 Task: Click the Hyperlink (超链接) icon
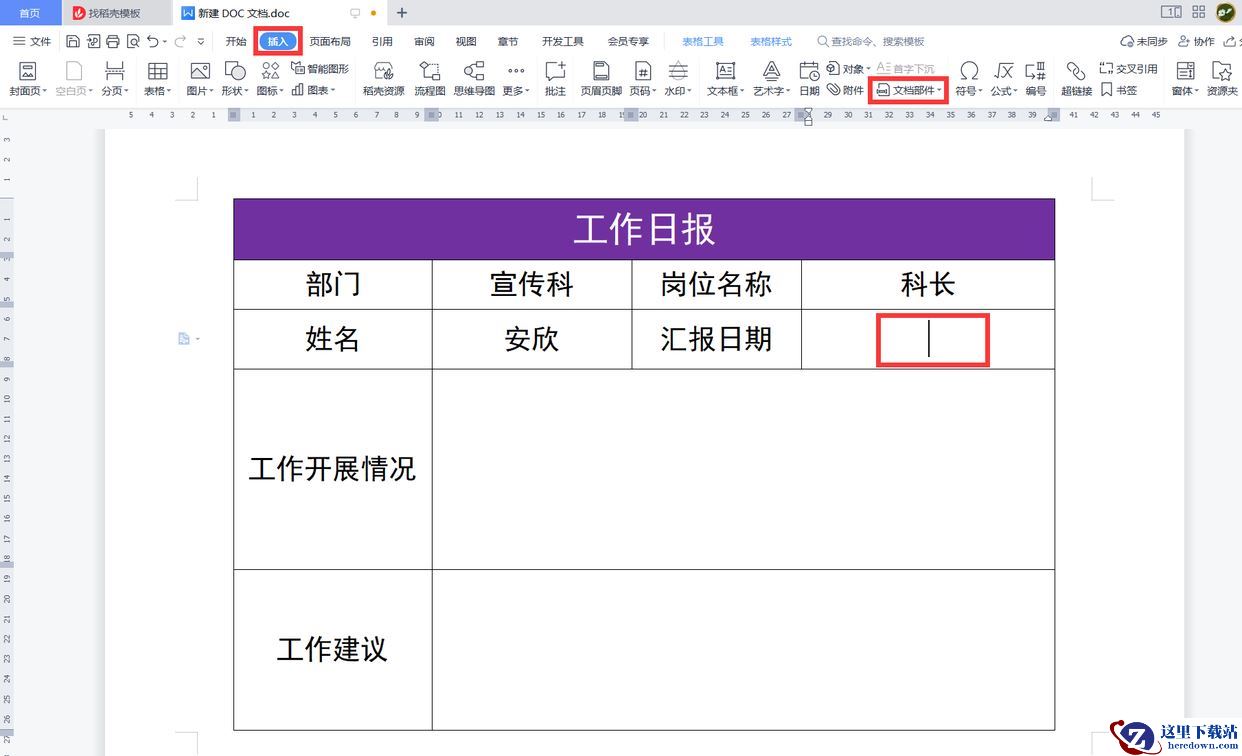[1076, 71]
